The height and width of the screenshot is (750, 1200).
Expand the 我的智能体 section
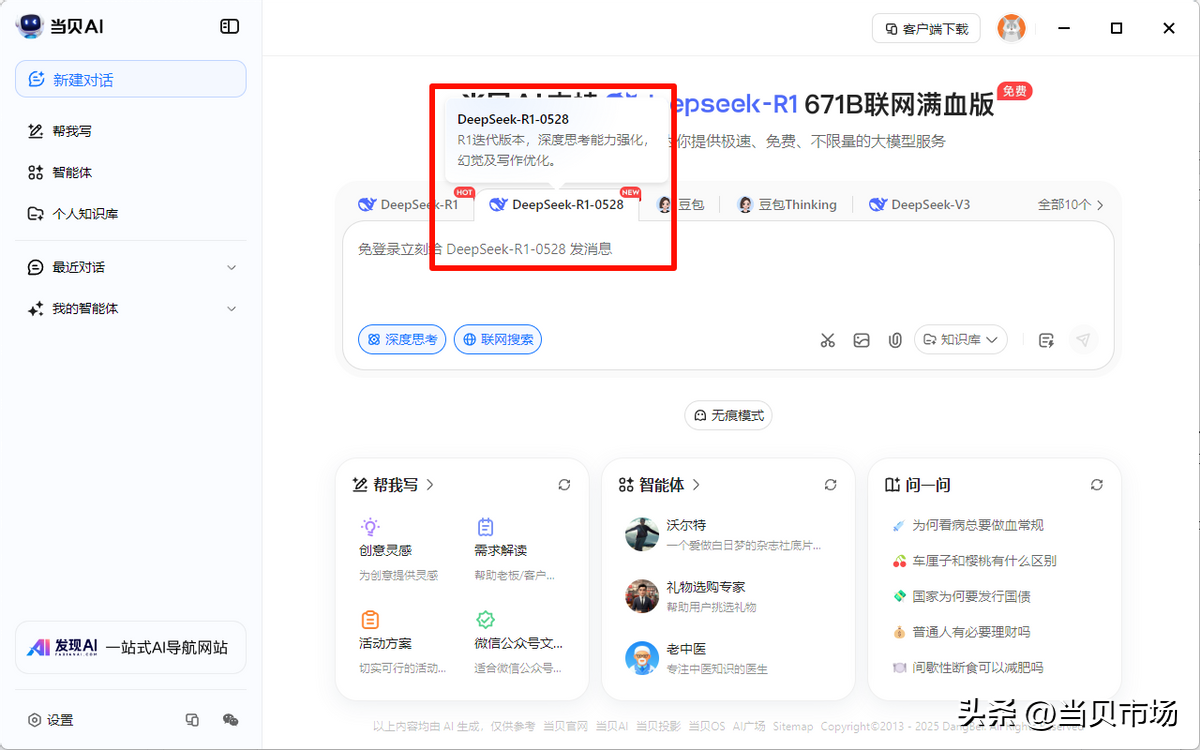[x=131, y=309]
